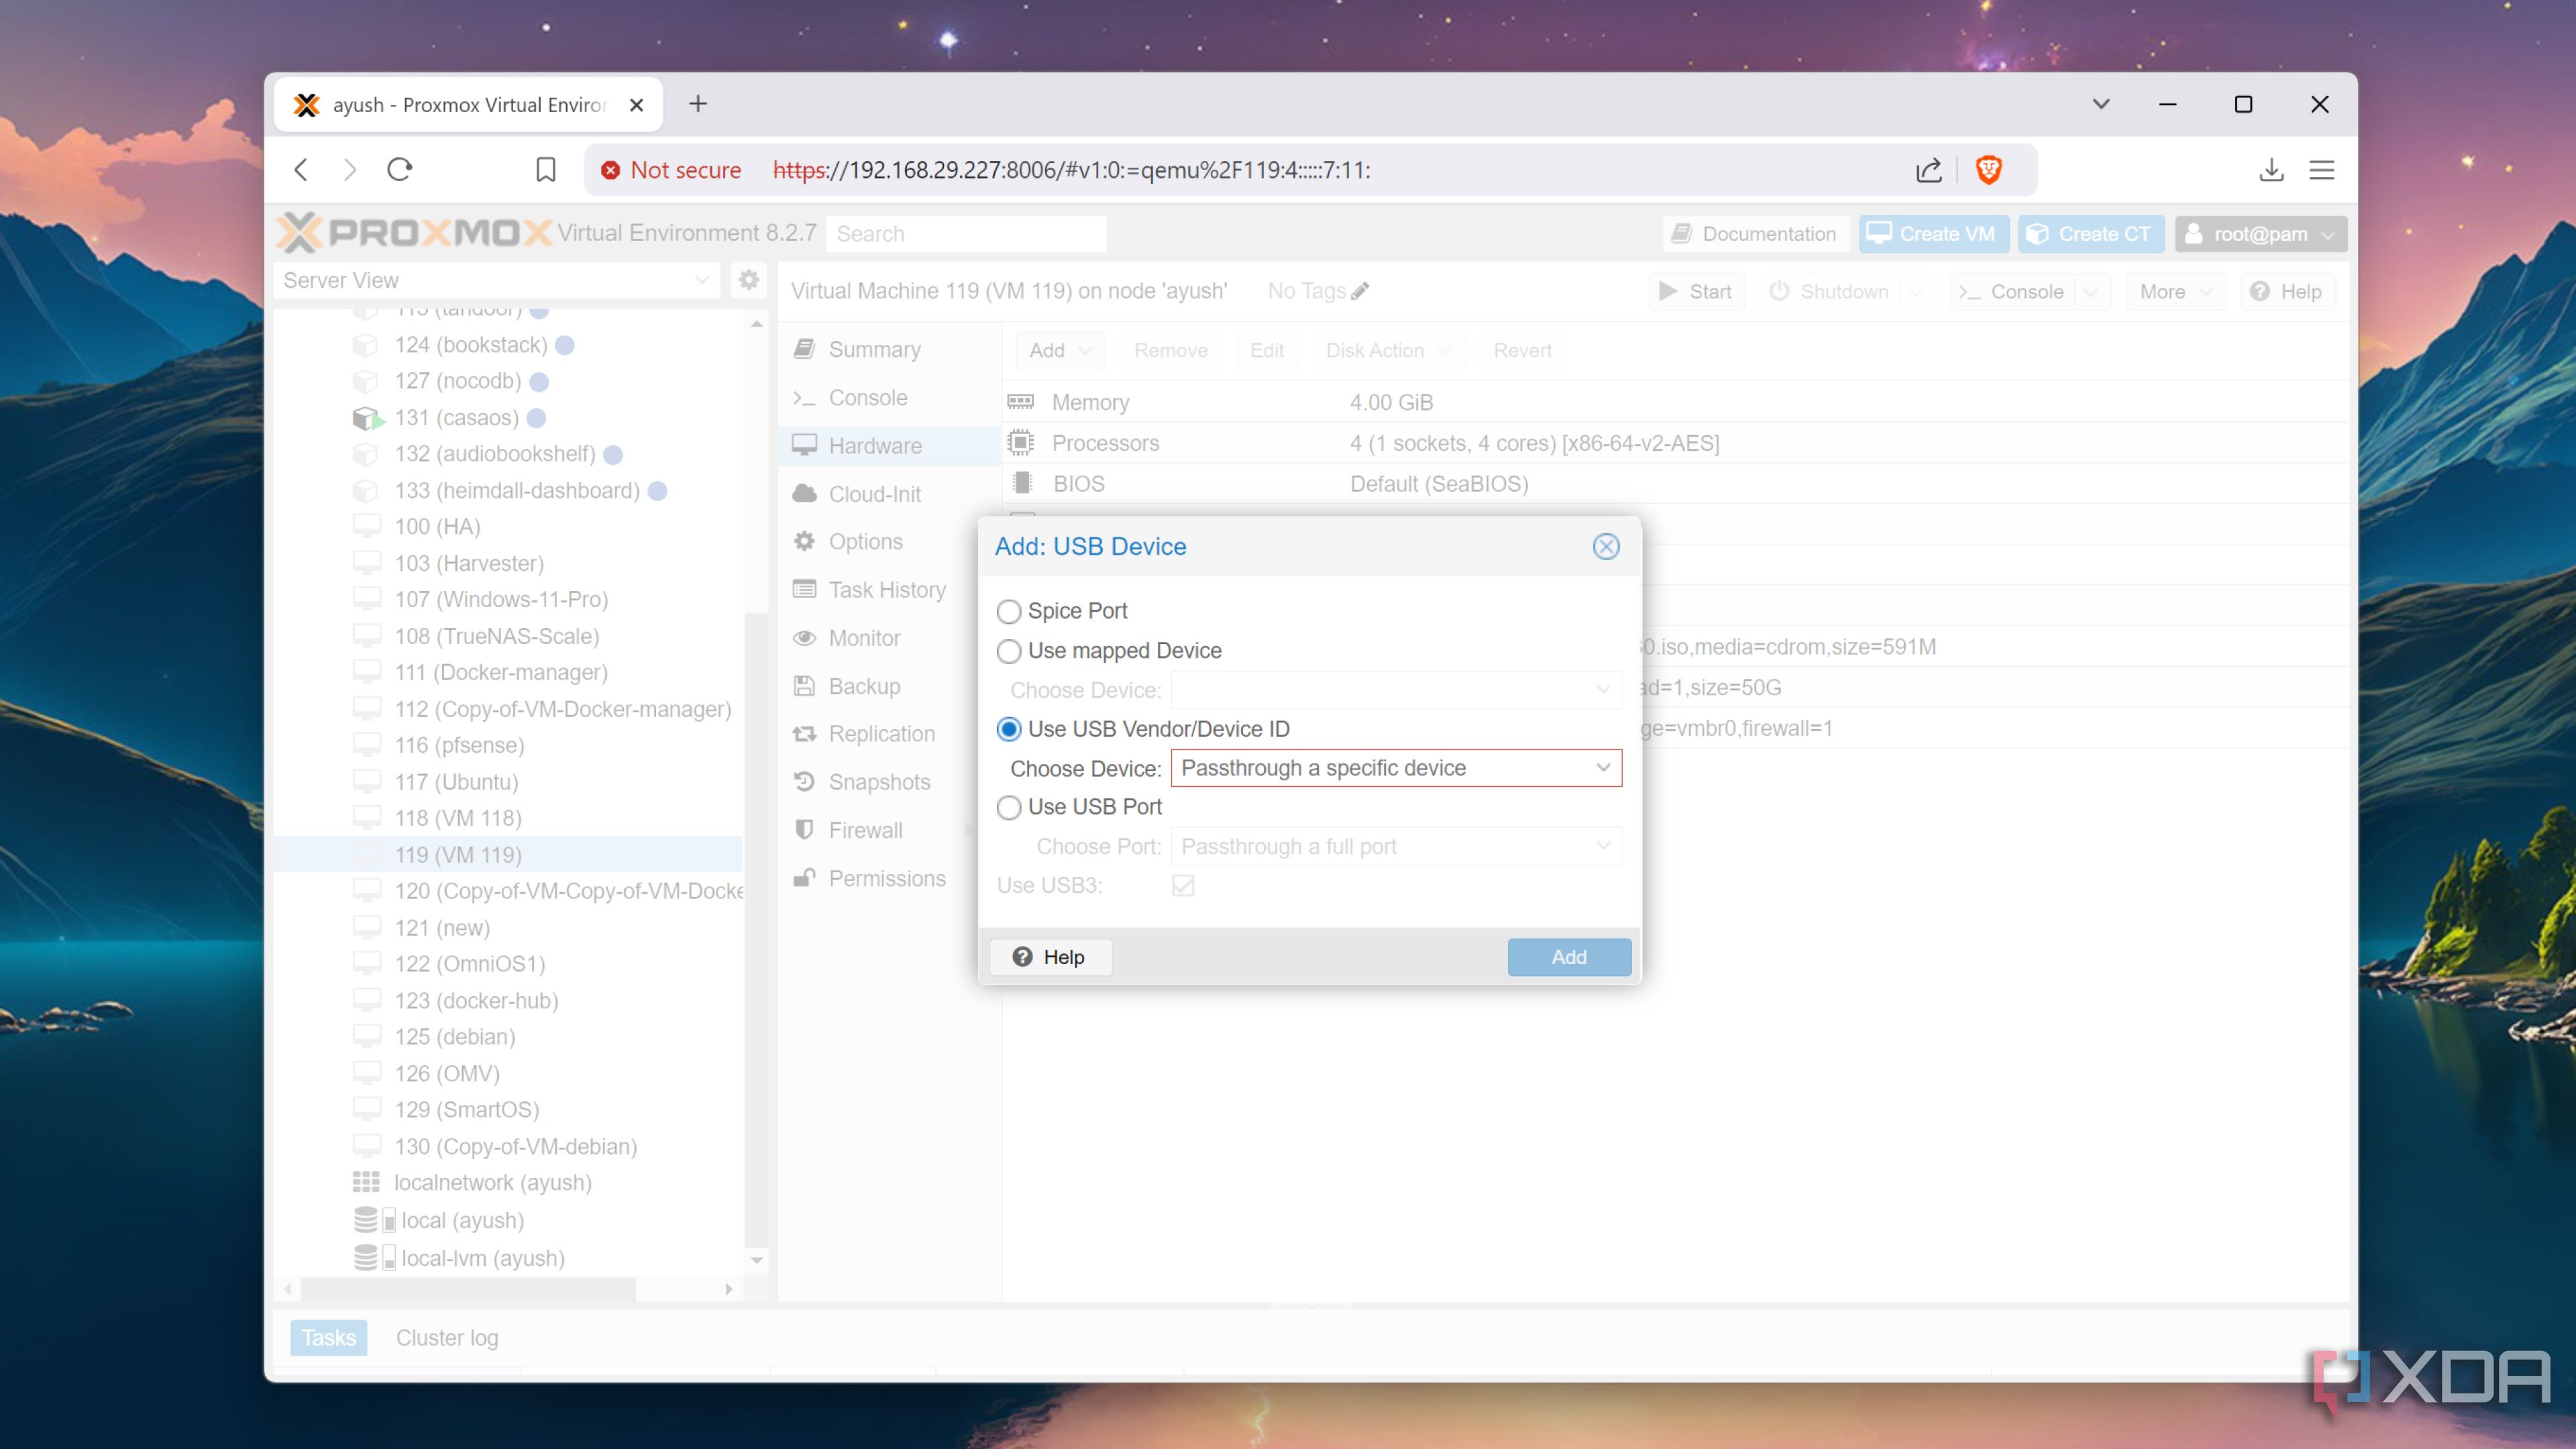Select the Tasks tab
Image resolution: width=2576 pixels, height=1449 pixels.
(328, 1337)
